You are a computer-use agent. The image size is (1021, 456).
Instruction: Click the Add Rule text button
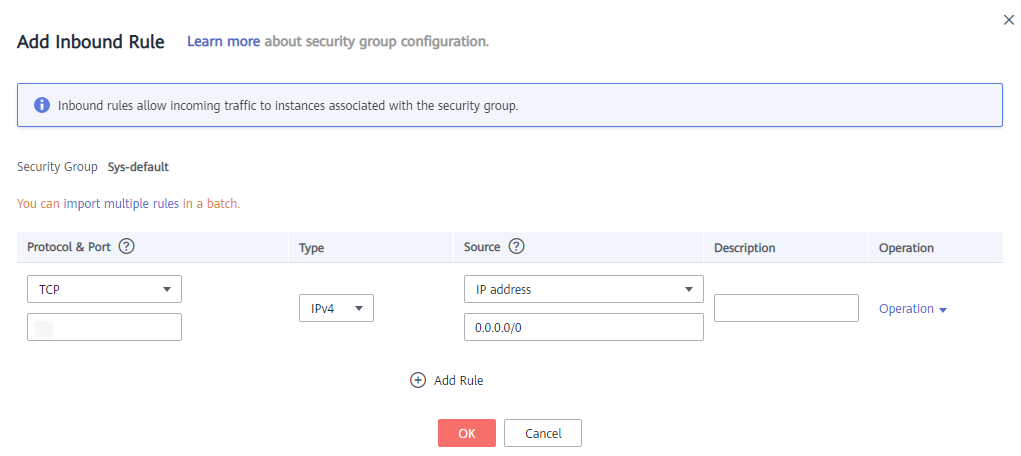pos(458,380)
